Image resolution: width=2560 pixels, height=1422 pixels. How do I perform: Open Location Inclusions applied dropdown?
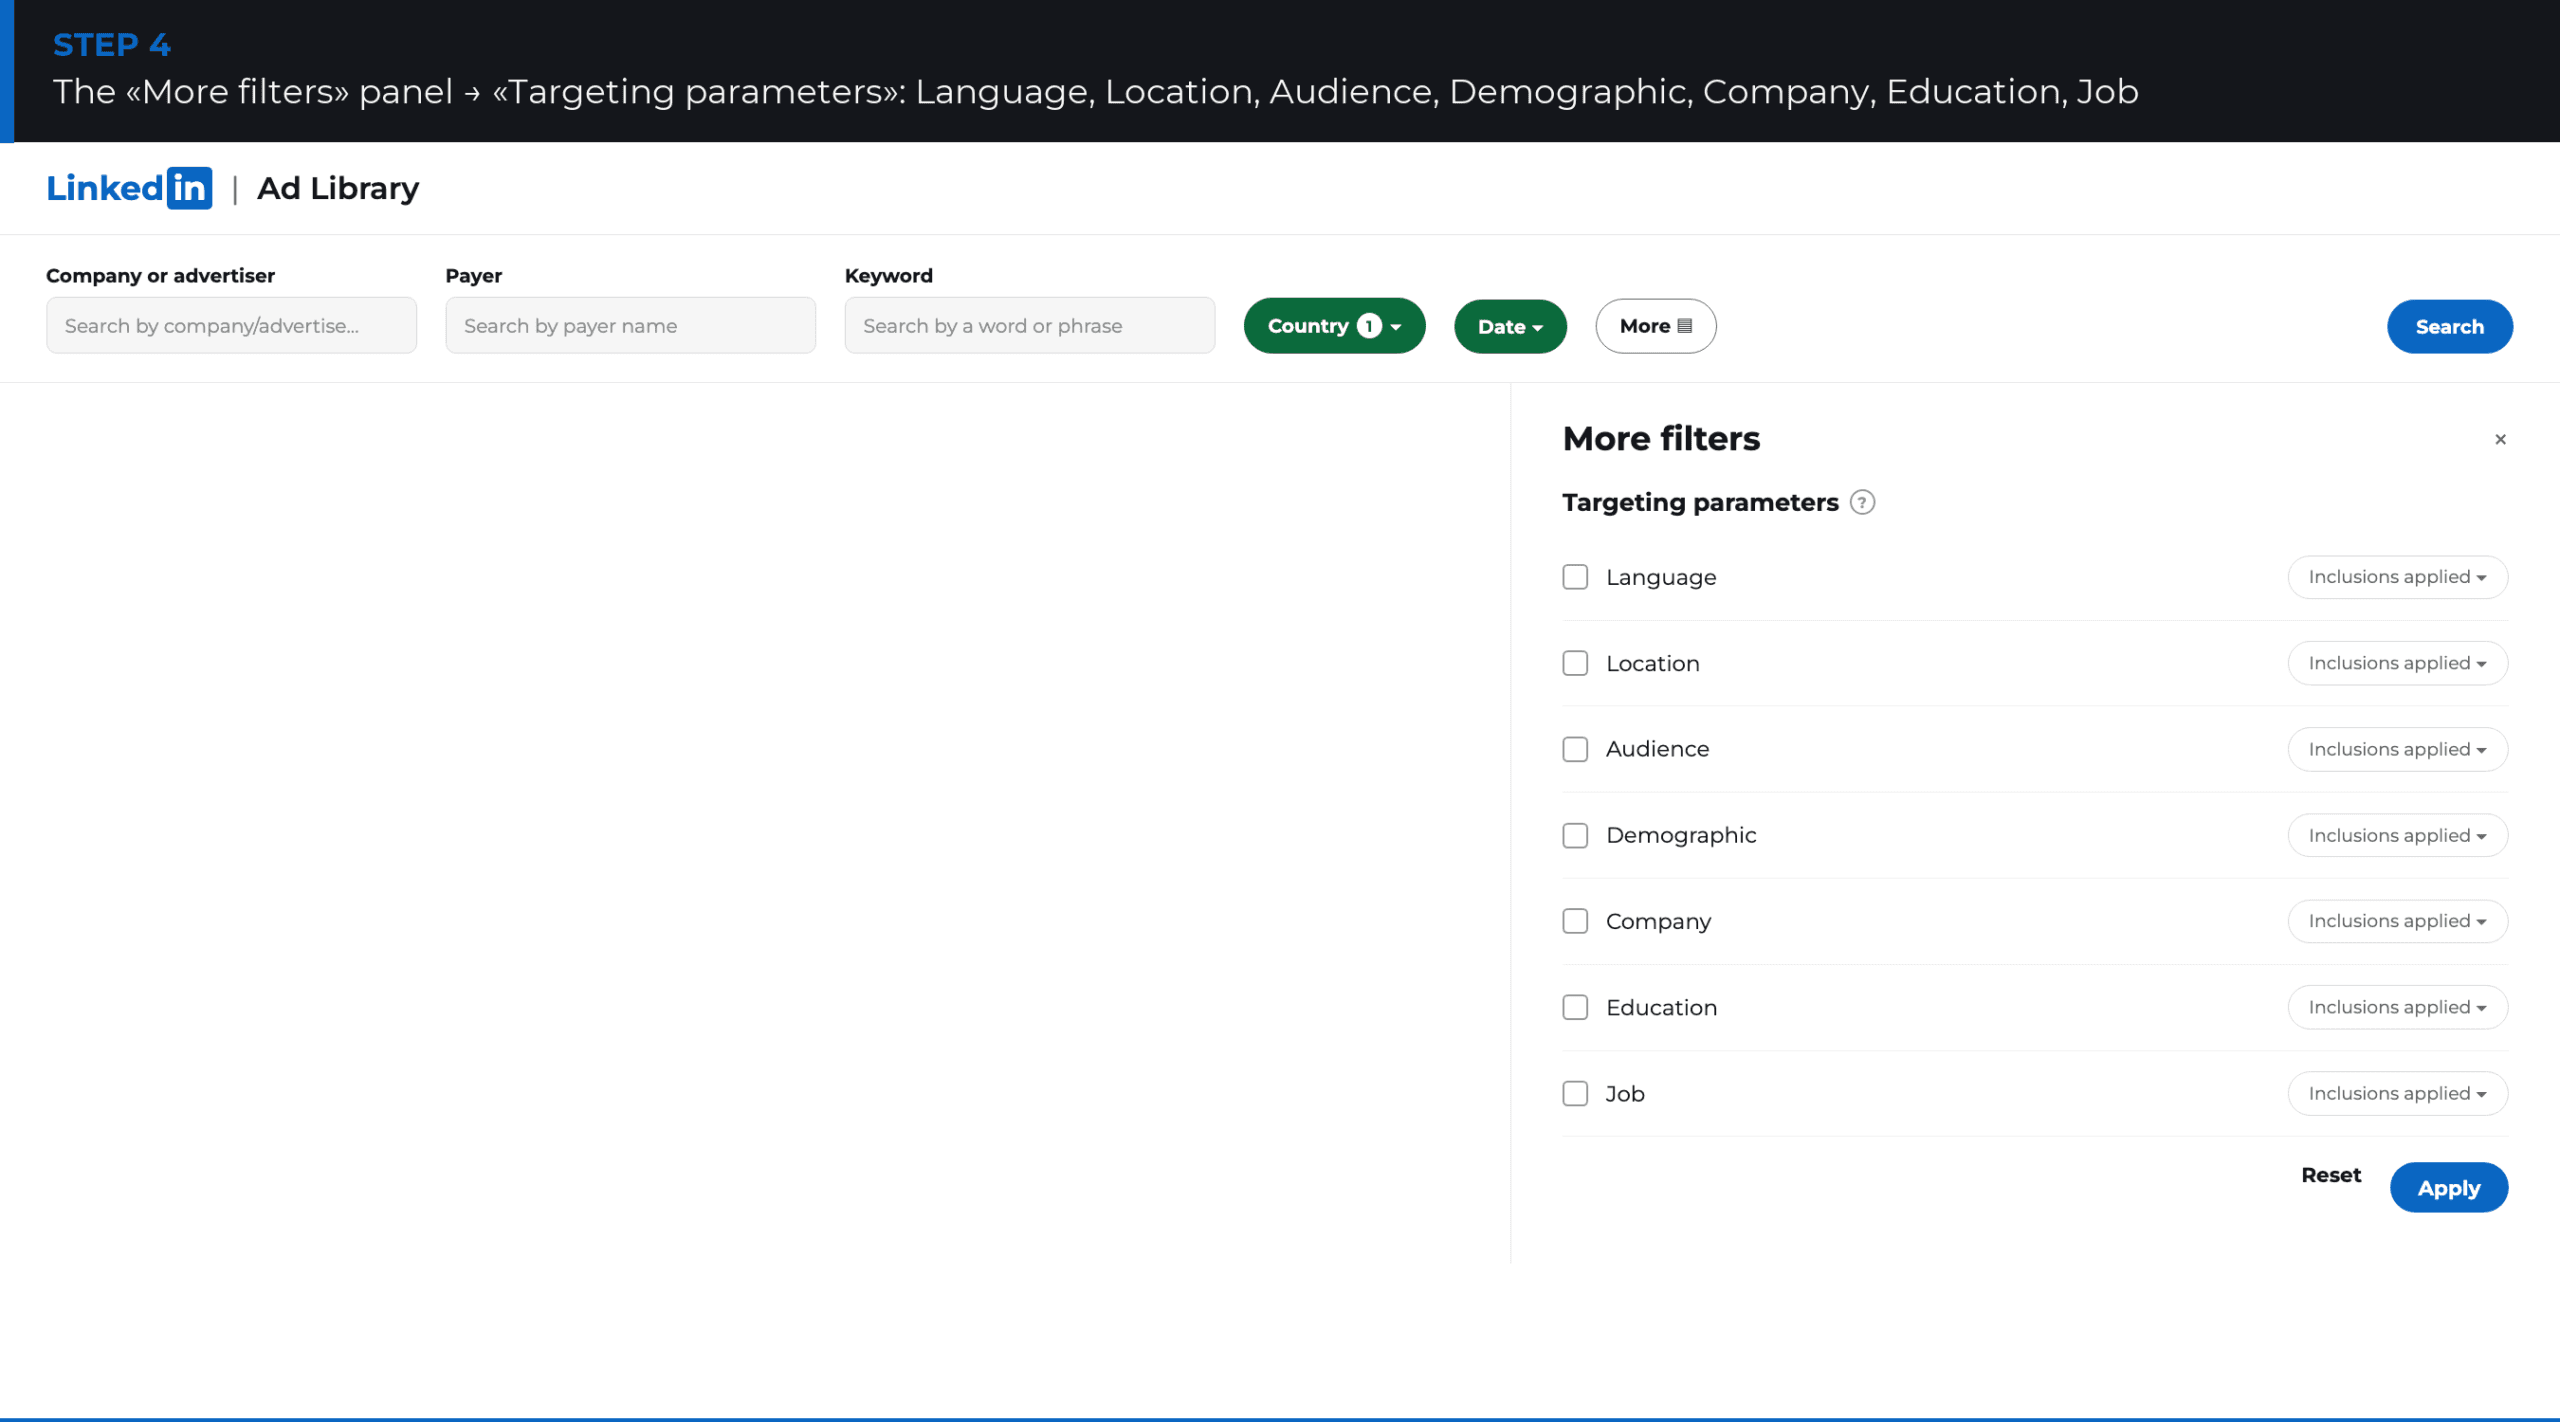[2397, 663]
